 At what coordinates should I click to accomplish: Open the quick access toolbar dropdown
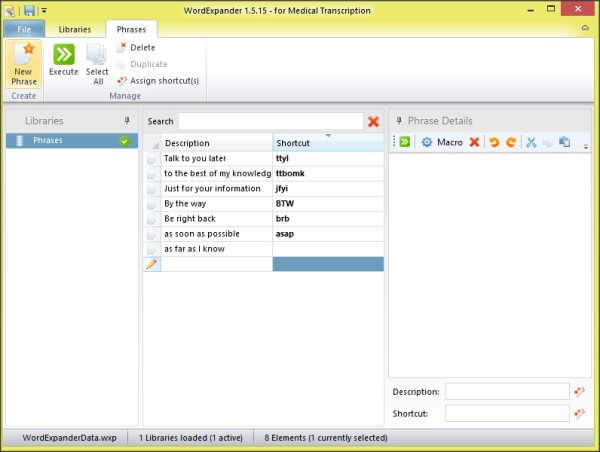(x=44, y=11)
